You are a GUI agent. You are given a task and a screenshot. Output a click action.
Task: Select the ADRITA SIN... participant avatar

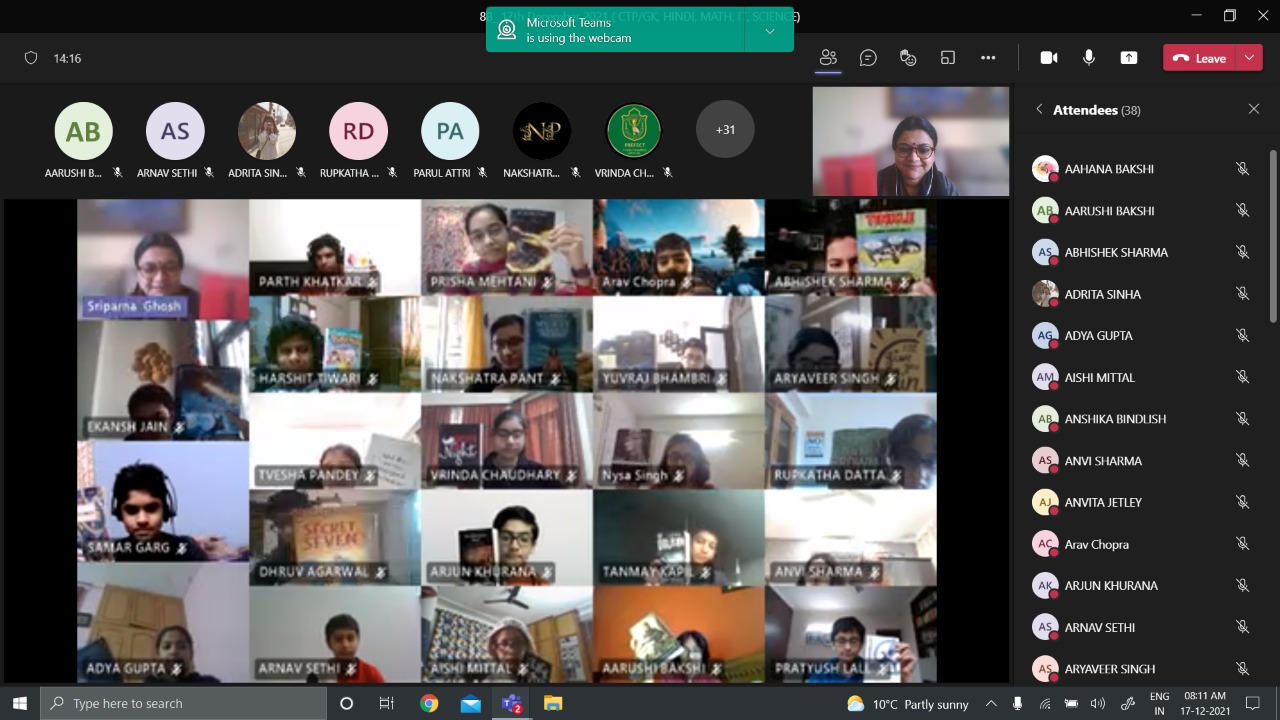point(267,131)
